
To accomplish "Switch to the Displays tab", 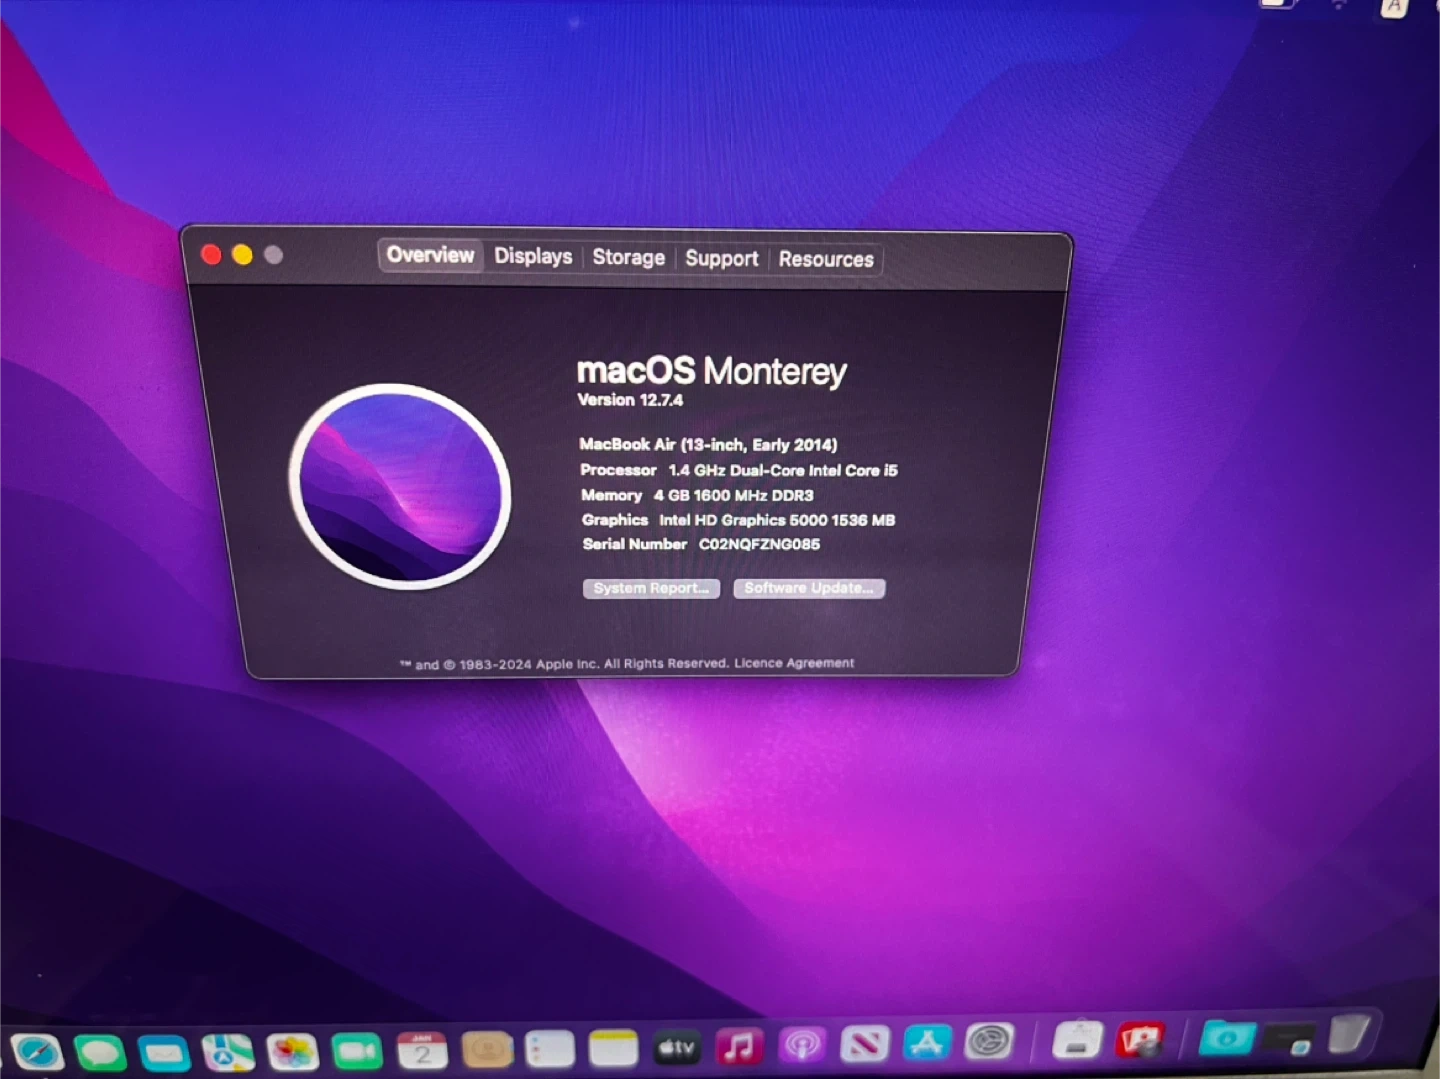I will coord(533,256).
